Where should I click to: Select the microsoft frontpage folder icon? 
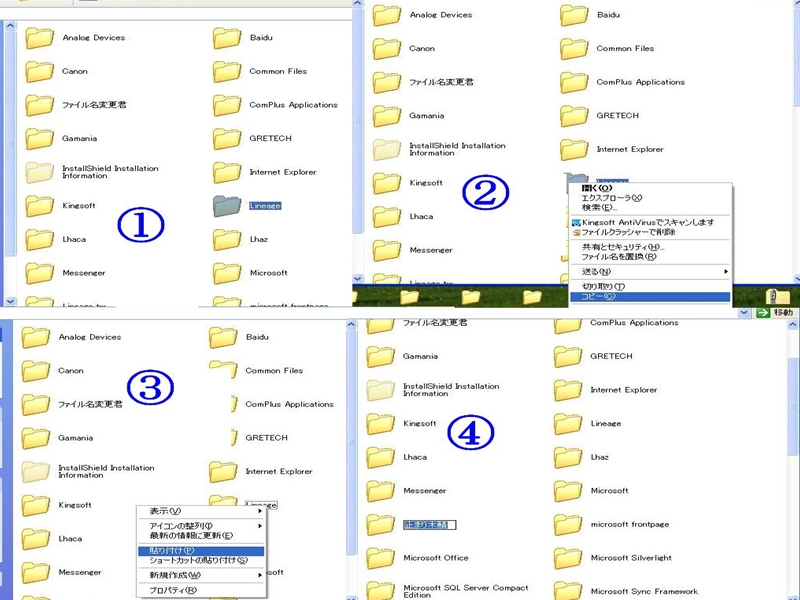click(x=568, y=524)
